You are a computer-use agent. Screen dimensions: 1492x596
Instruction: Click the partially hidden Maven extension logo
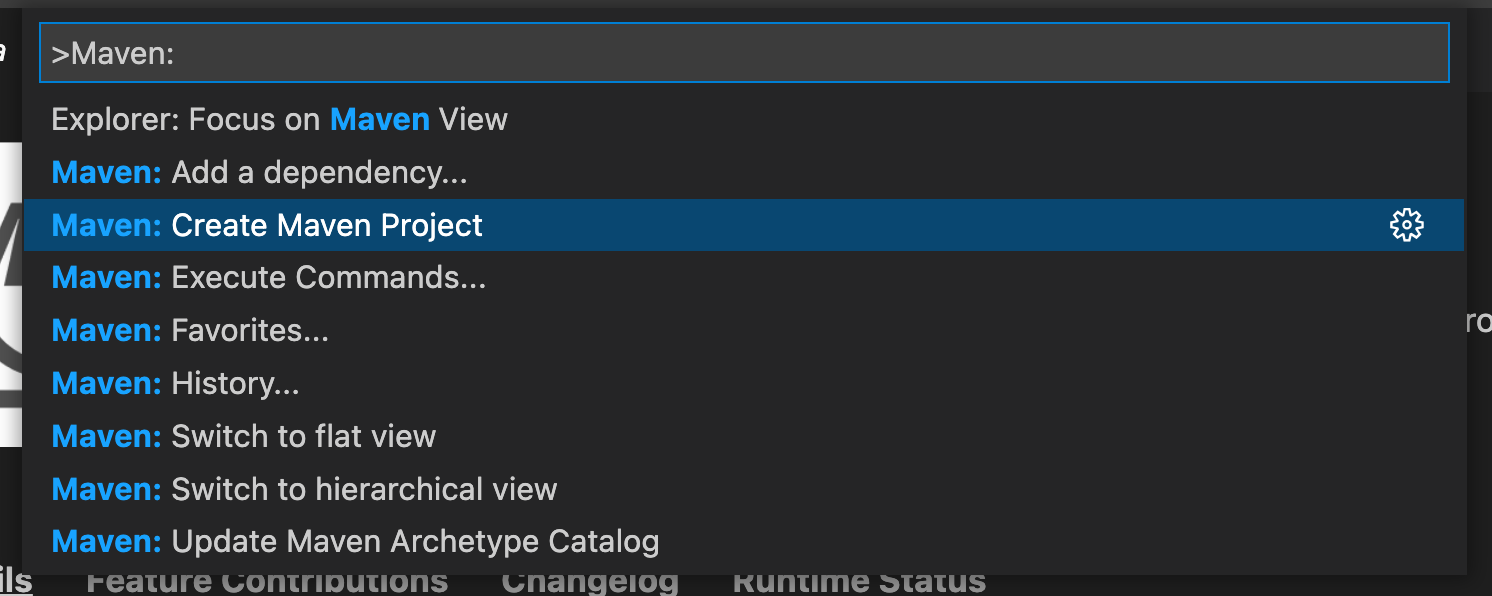coord(10,295)
